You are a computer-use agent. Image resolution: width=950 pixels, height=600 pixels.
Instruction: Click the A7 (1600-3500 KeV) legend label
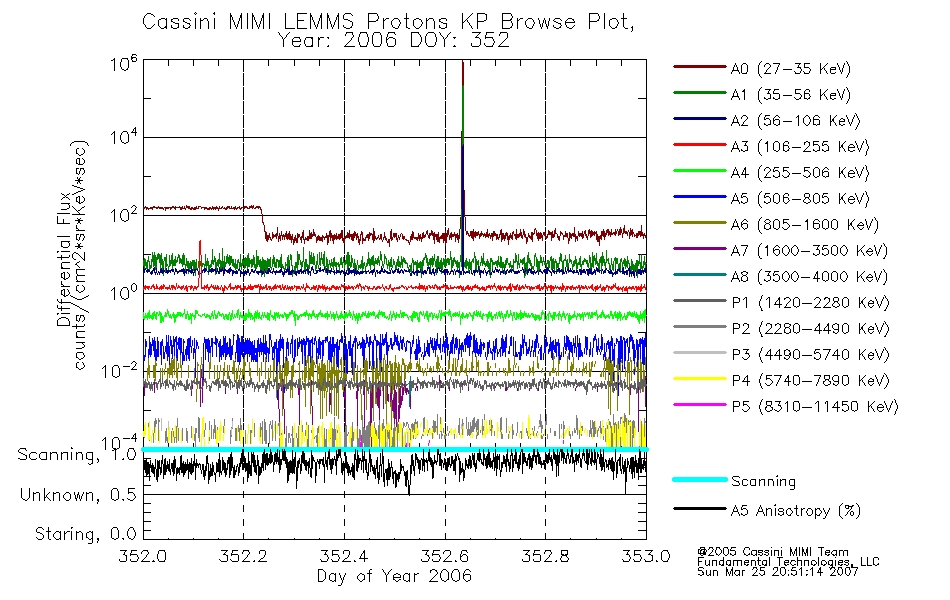tap(809, 251)
